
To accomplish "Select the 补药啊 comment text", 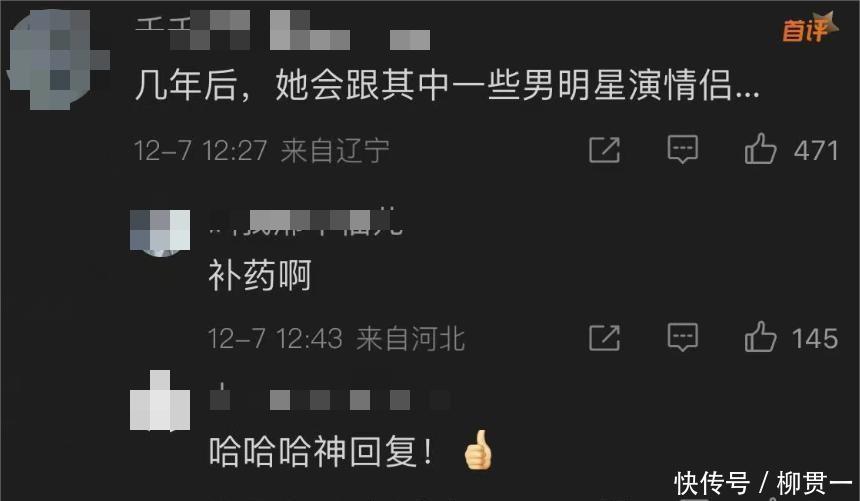I will pyautogui.click(x=260, y=275).
